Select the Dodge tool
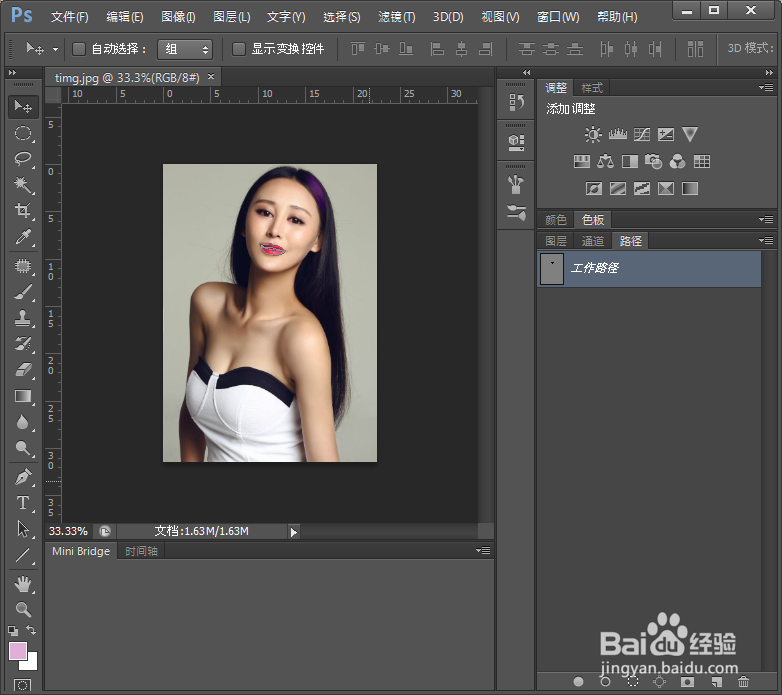The height and width of the screenshot is (695, 782). click(x=23, y=448)
